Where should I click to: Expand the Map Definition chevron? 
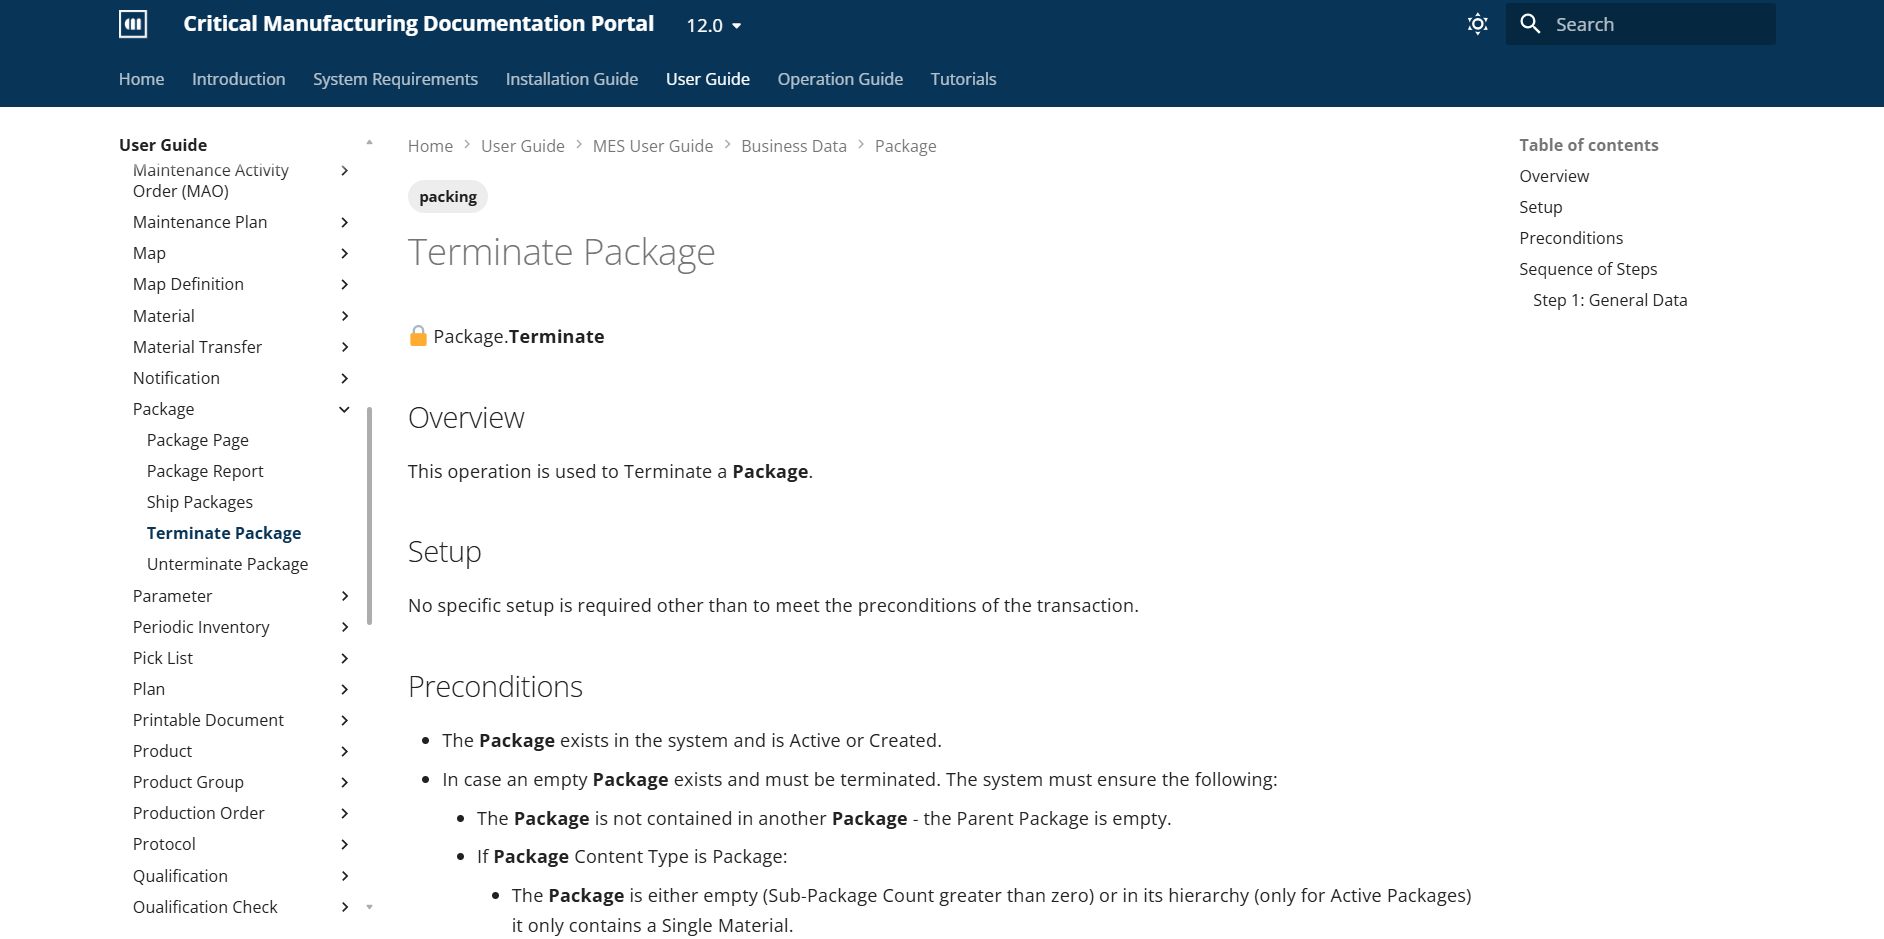coord(344,284)
